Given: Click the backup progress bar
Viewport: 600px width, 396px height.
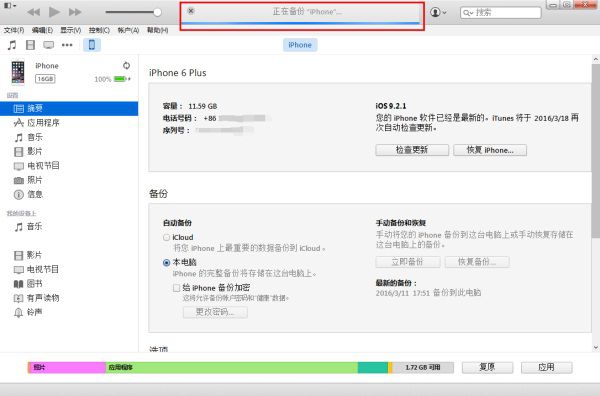Looking at the screenshot, I should coord(300,23).
